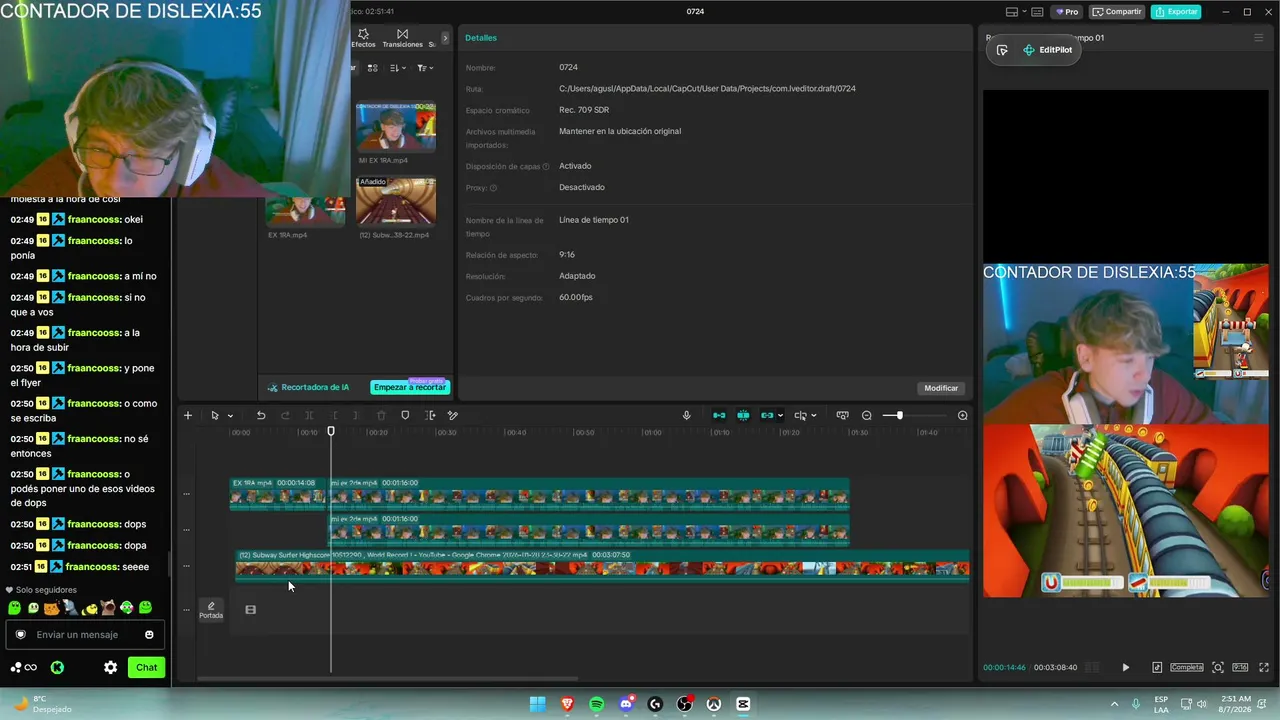Viewport: 1280px width, 720px height.
Task: Click the Chat button in stream chat
Action: click(147, 667)
